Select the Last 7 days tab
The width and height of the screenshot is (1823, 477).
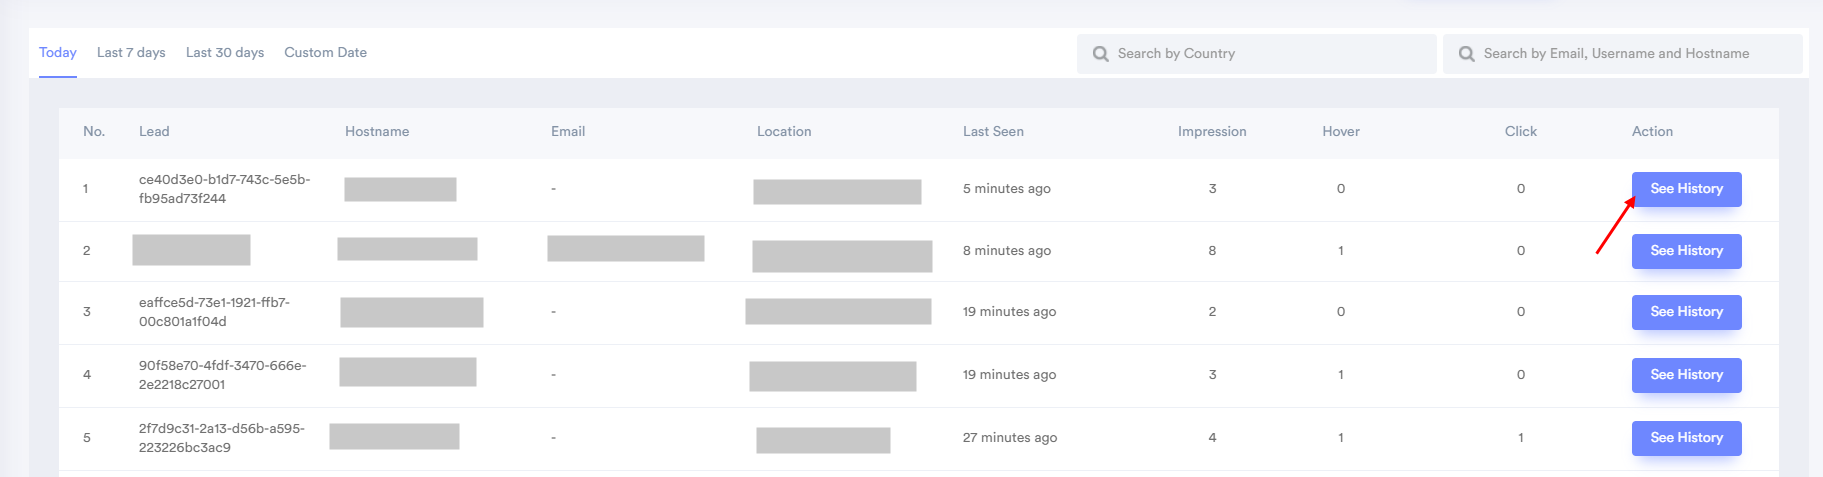(x=131, y=53)
